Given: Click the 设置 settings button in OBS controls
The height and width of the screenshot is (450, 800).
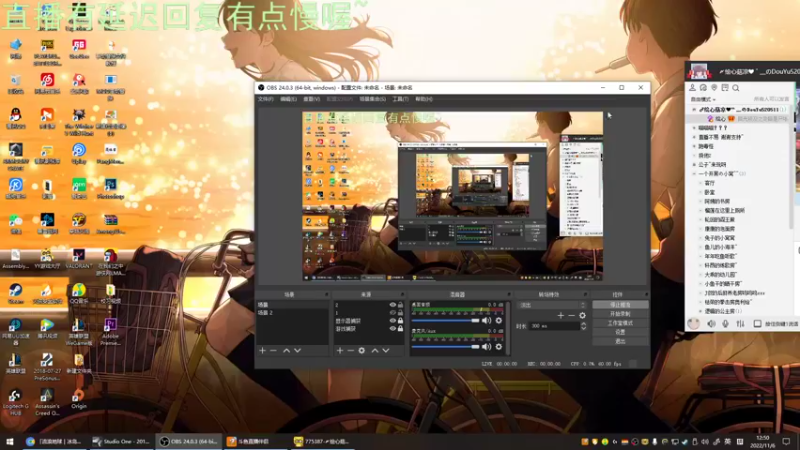Looking at the screenshot, I should [620, 332].
